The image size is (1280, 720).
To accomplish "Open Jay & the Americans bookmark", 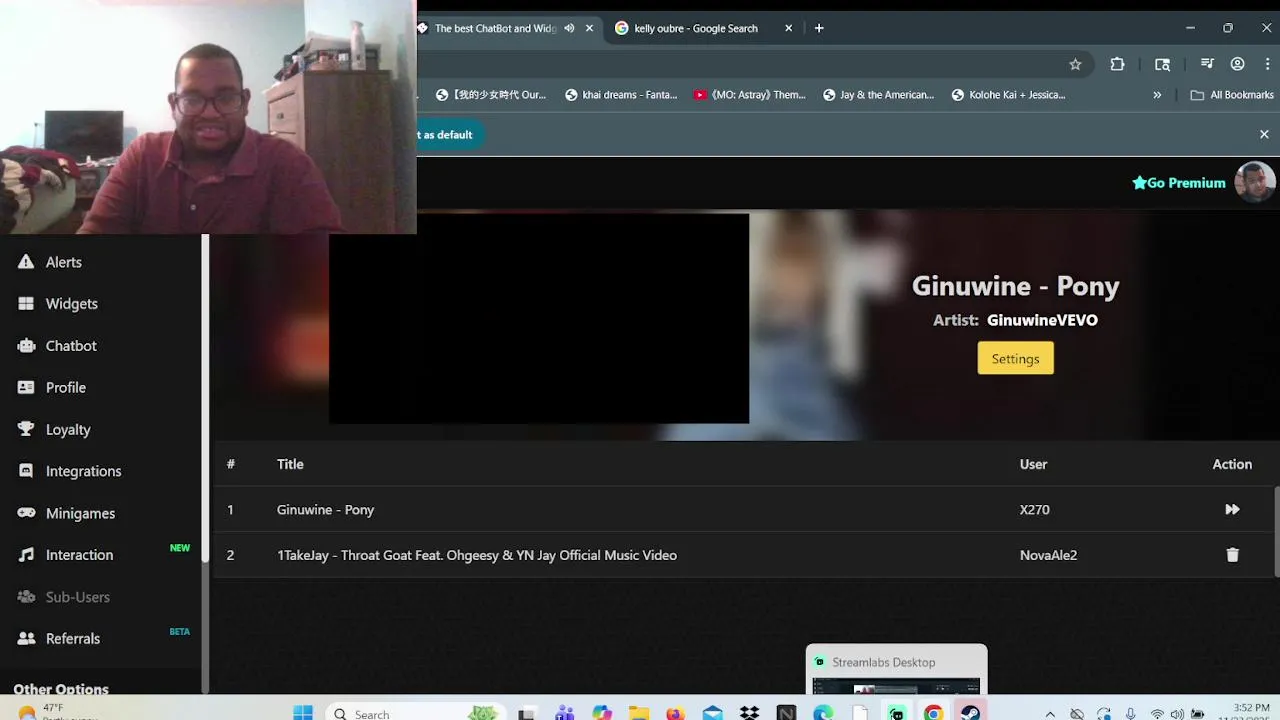I will (878, 95).
